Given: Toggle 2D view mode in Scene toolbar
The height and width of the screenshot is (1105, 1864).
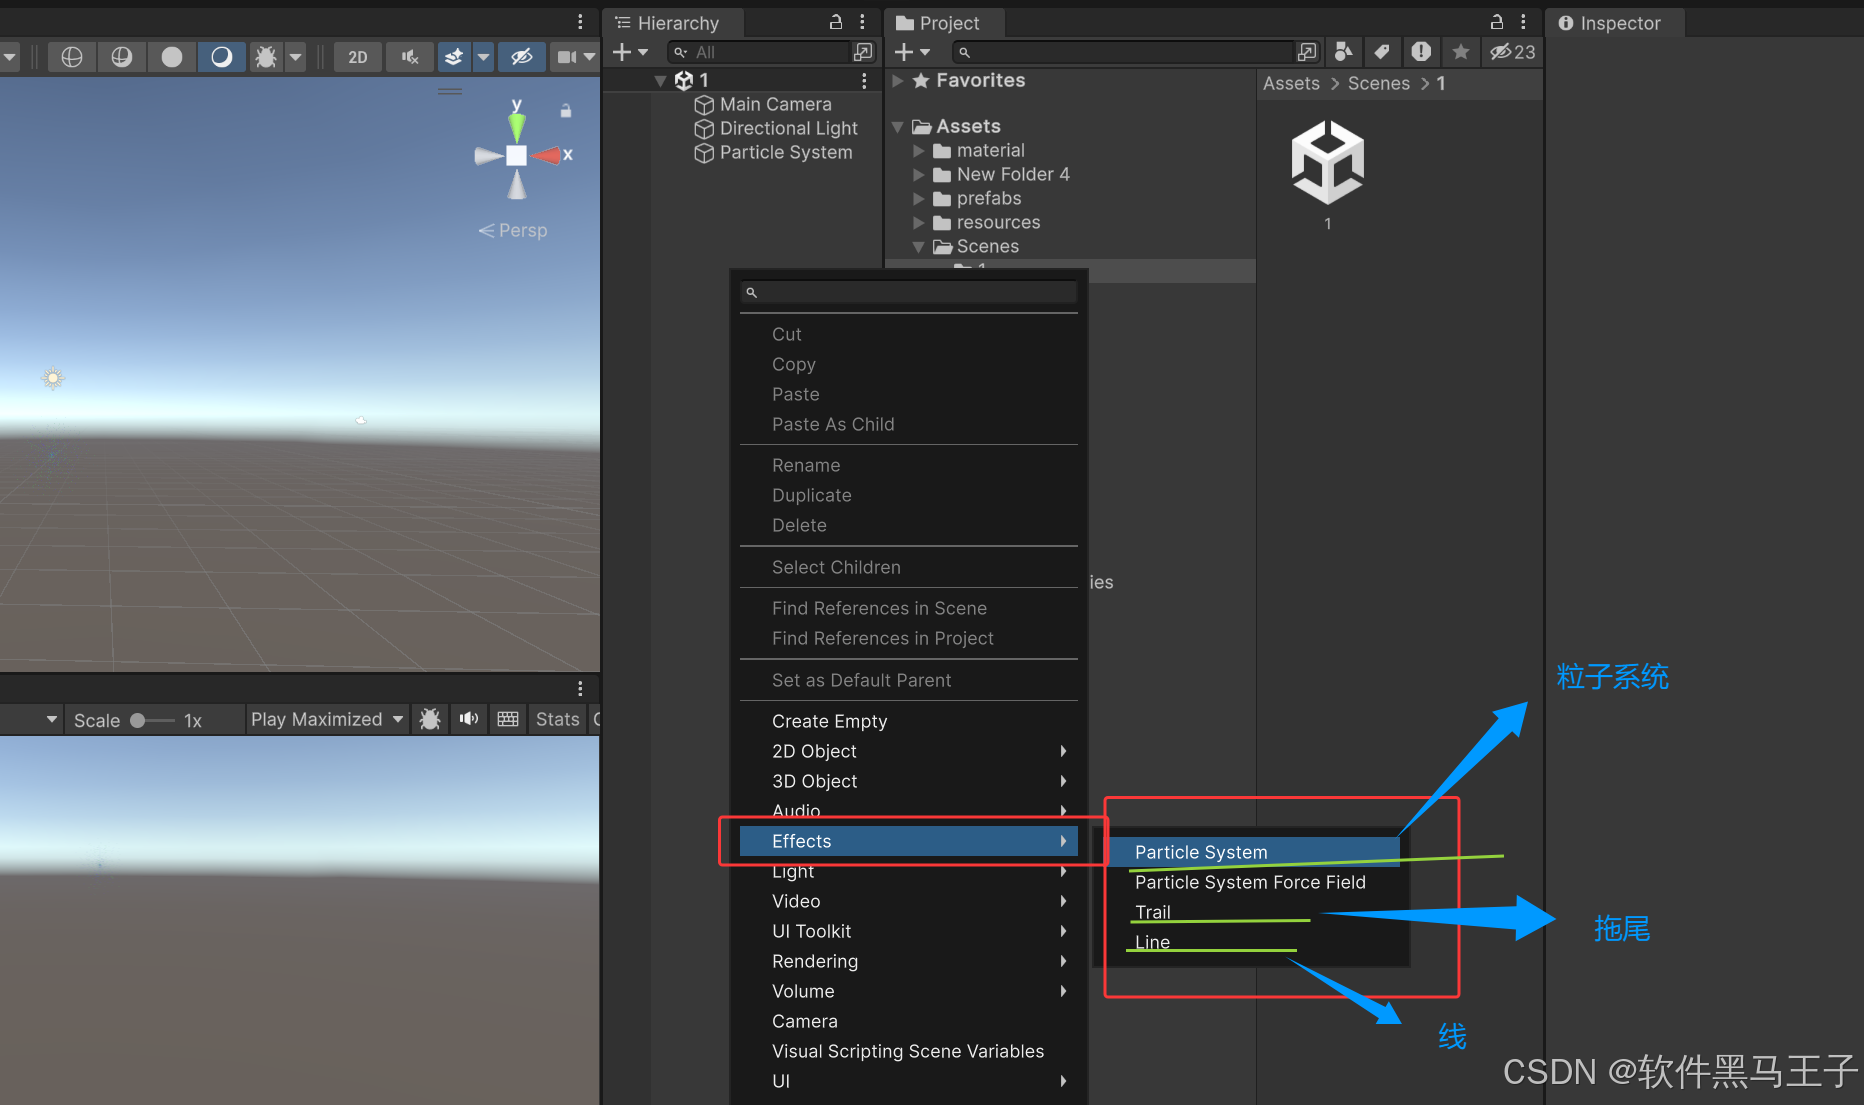Looking at the screenshot, I should tap(357, 57).
